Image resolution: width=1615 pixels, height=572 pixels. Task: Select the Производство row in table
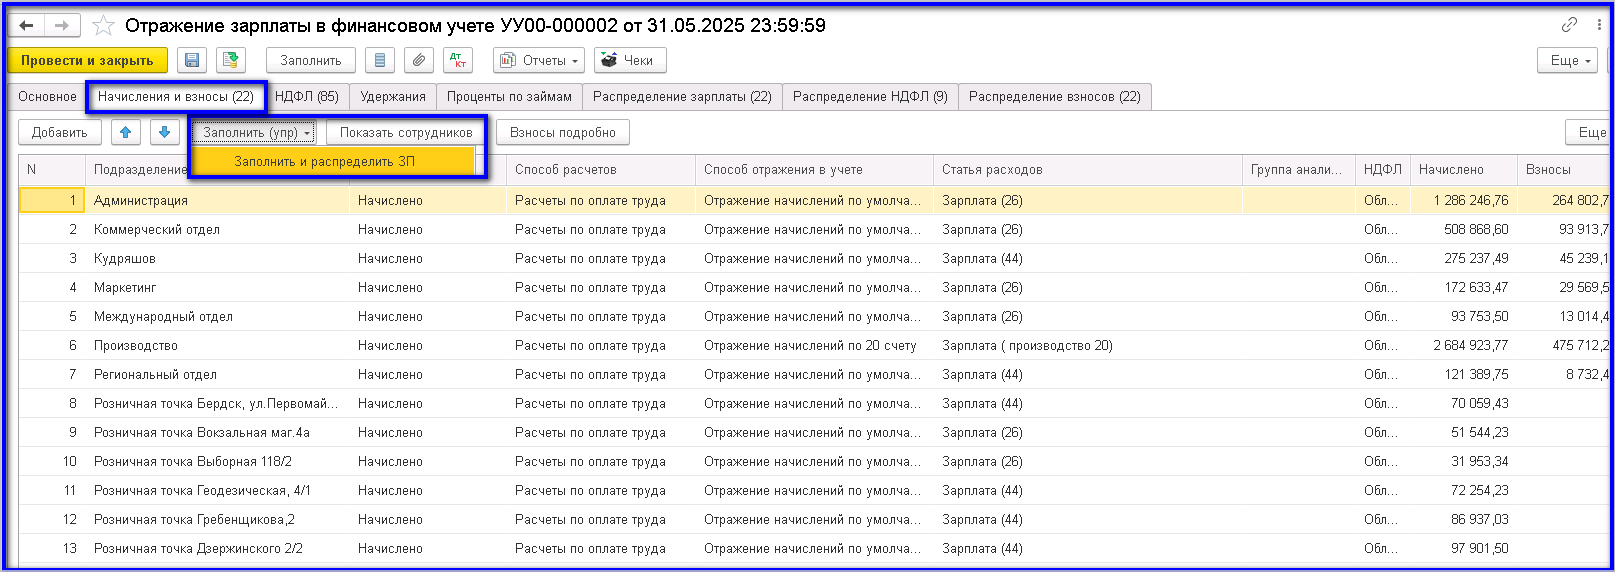point(136,345)
